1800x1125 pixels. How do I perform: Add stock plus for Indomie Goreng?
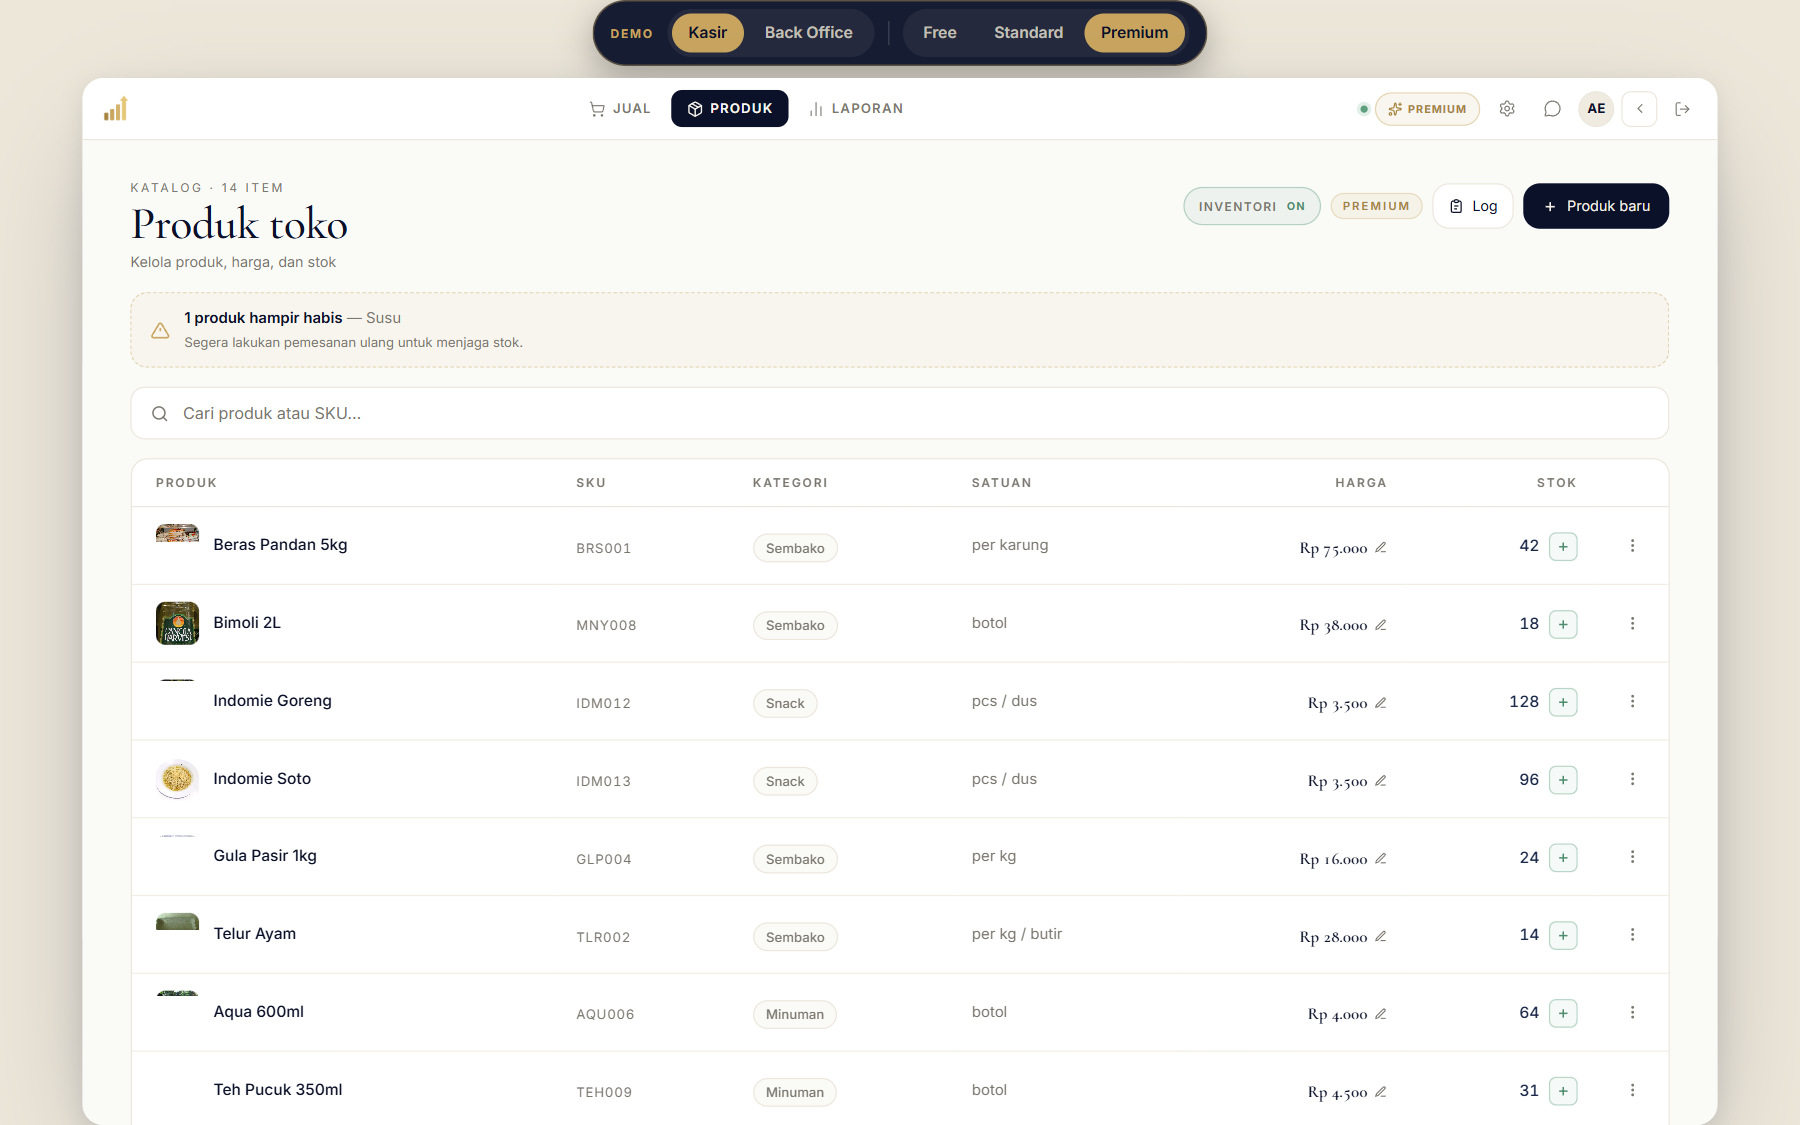tap(1563, 702)
